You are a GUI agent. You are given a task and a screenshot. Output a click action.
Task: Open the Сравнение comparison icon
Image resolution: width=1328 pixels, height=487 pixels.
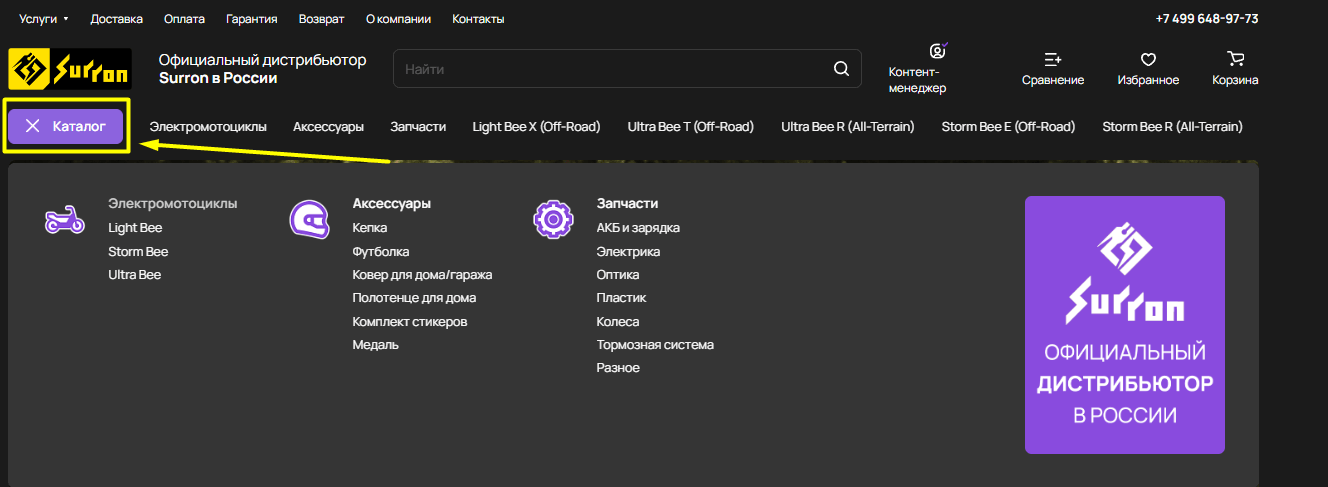1052,60
